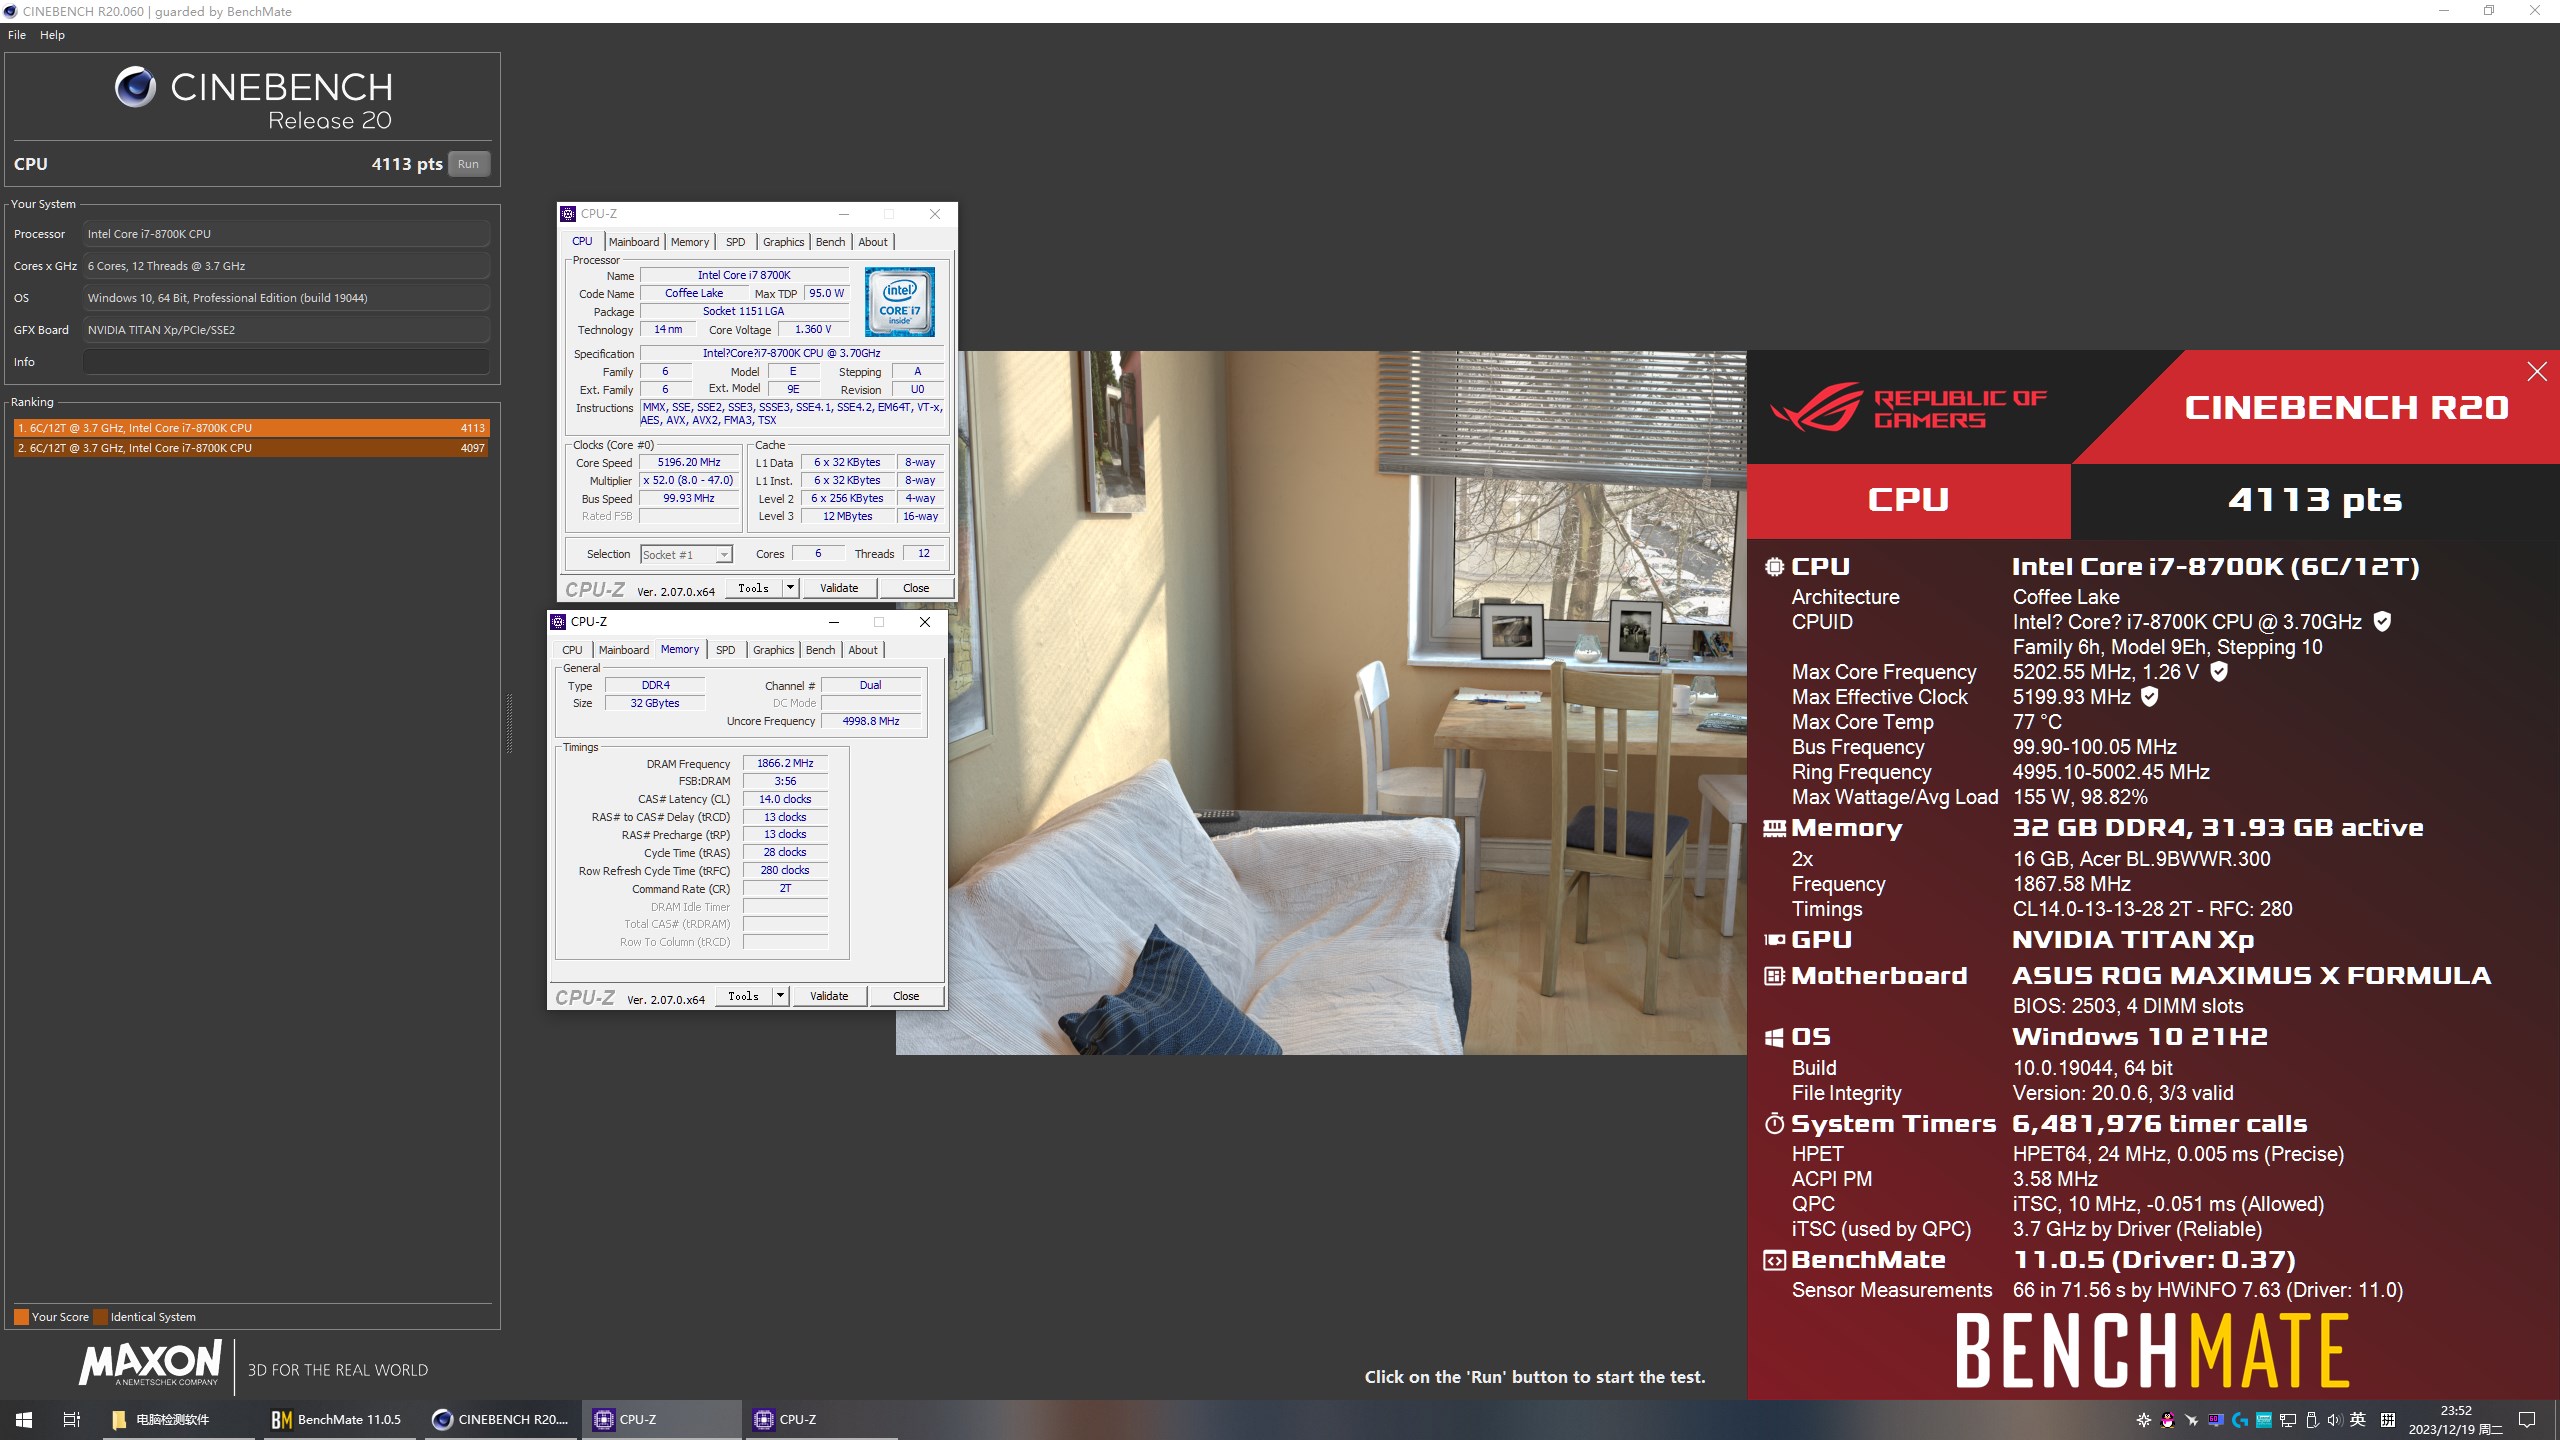
Task: Click the Run button in Cinebench
Action: [468, 164]
